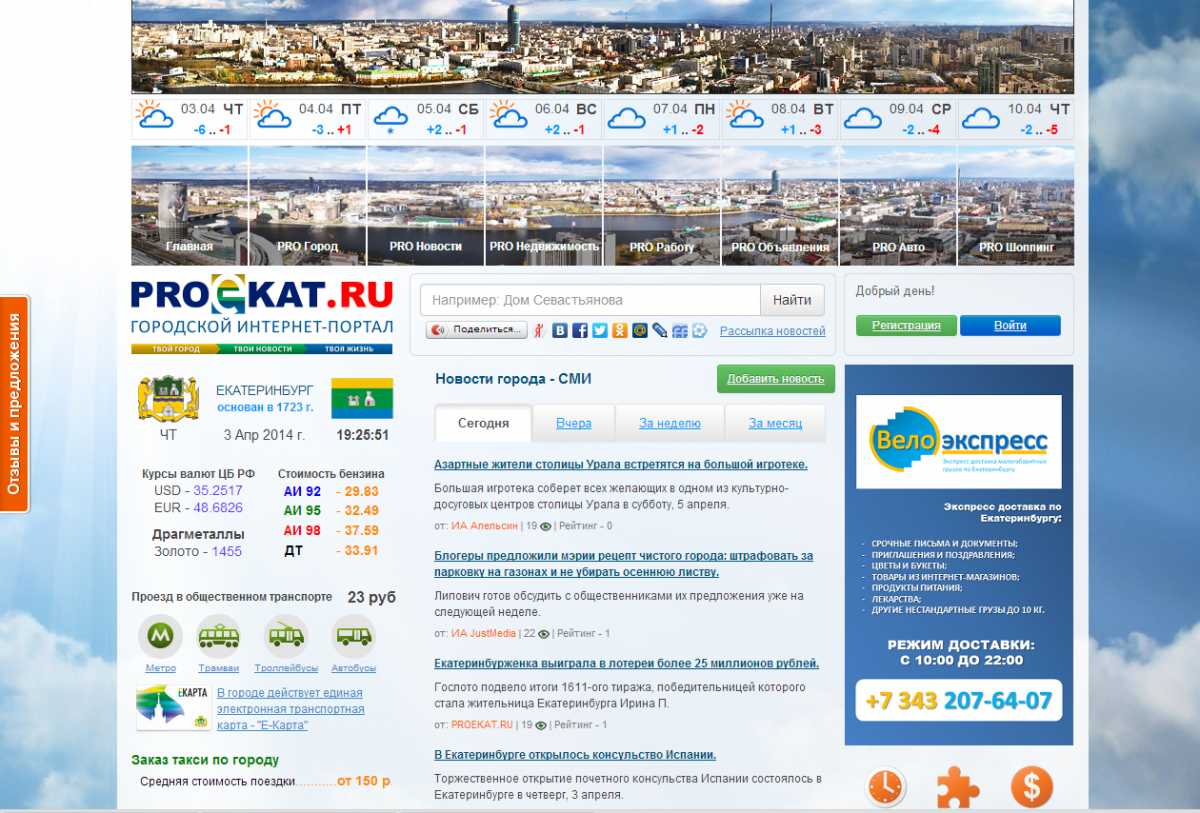Screen dimensions: 1200x813
Task: Open the ИА Апельсин source link
Action: tap(484, 525)
